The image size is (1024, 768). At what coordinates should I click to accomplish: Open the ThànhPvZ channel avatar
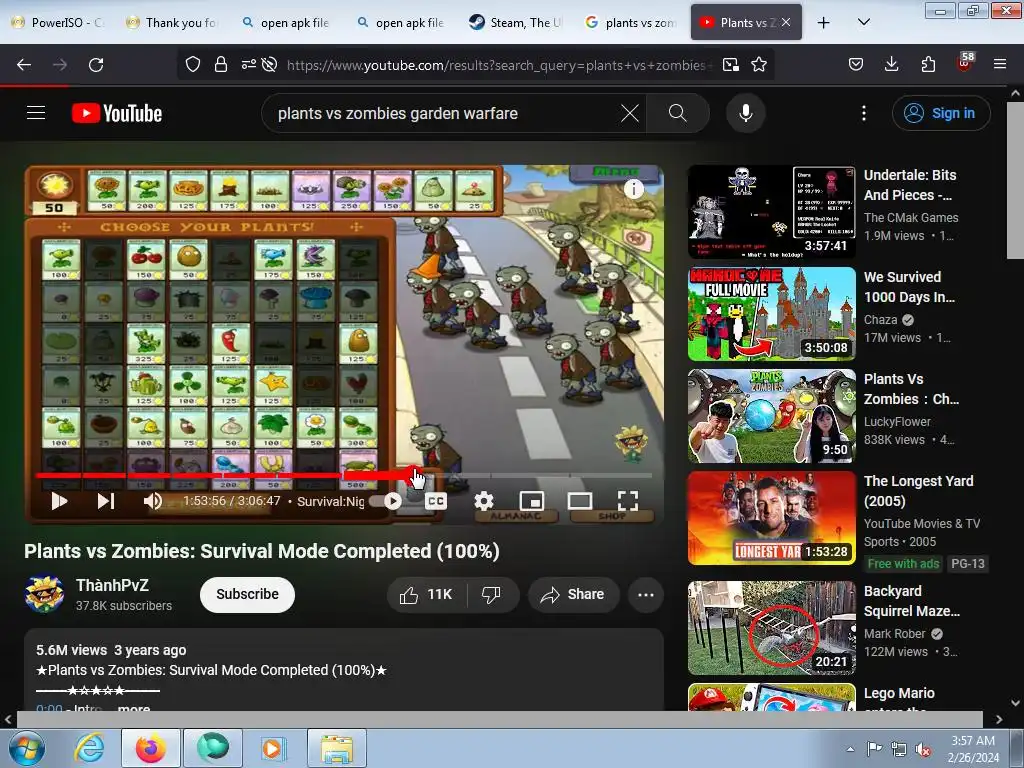(x=44, y=594)
